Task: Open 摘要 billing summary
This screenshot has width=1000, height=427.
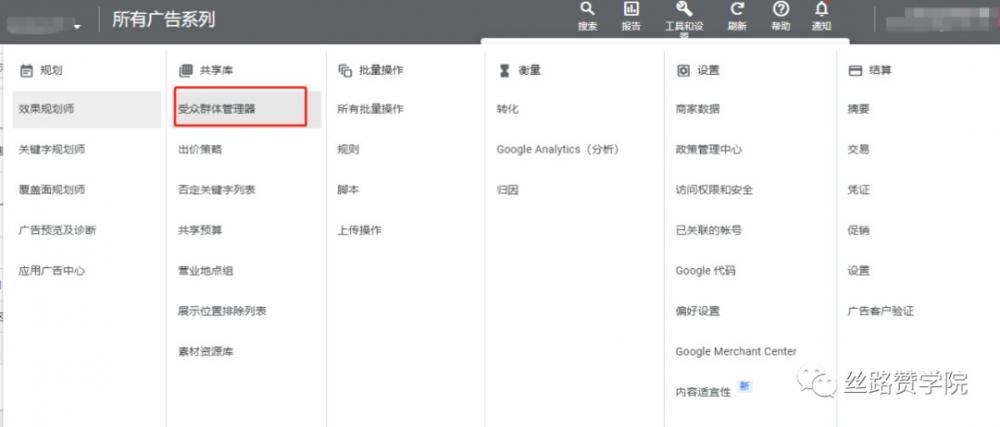Action: [x=858, y=109]
